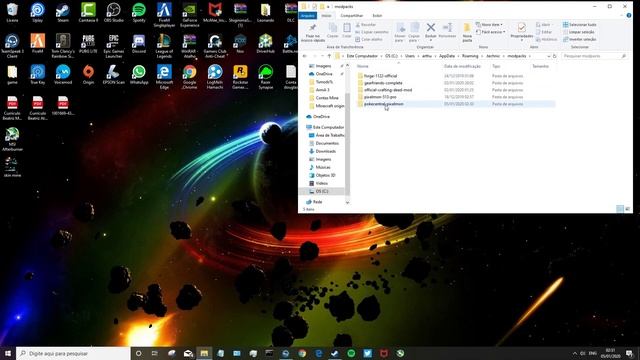Open recent locations dropdown arrow
This screenshot has width=640, height=360.
pyautogui.click(x=322, y=56)
